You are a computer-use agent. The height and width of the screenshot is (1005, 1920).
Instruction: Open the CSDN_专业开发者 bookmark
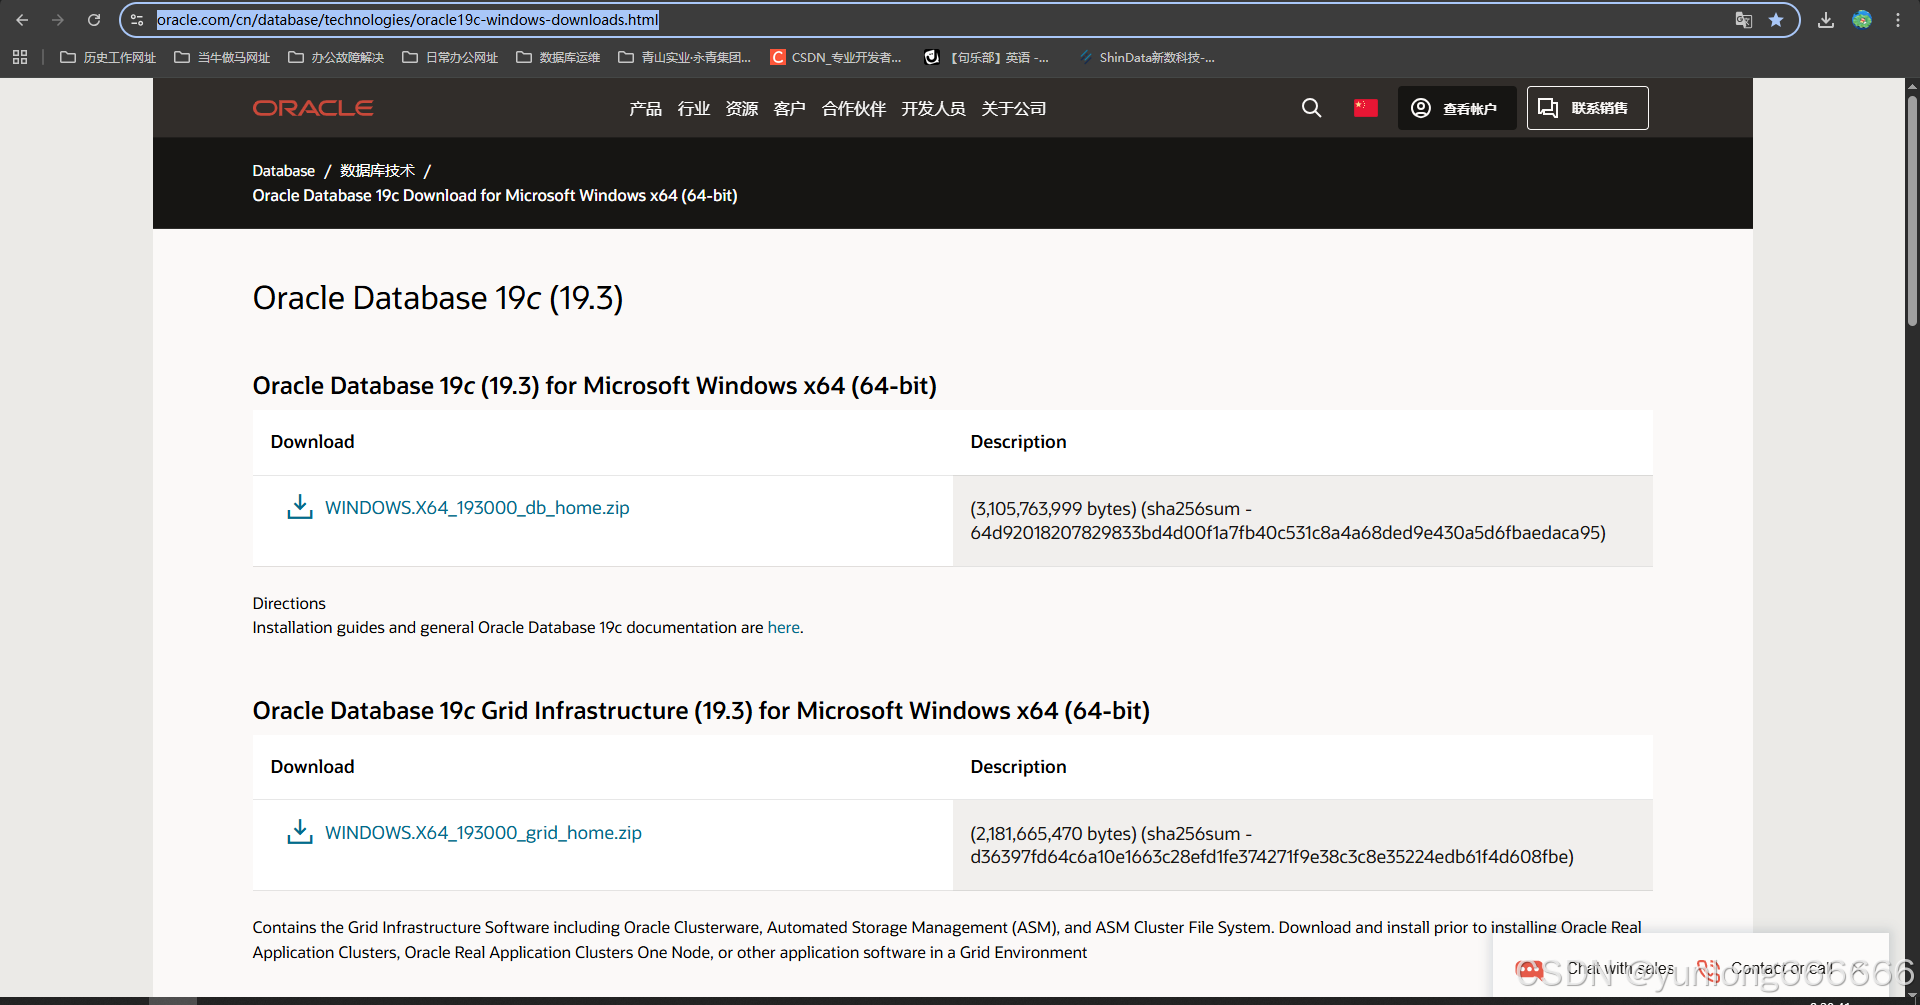[836, 57]
